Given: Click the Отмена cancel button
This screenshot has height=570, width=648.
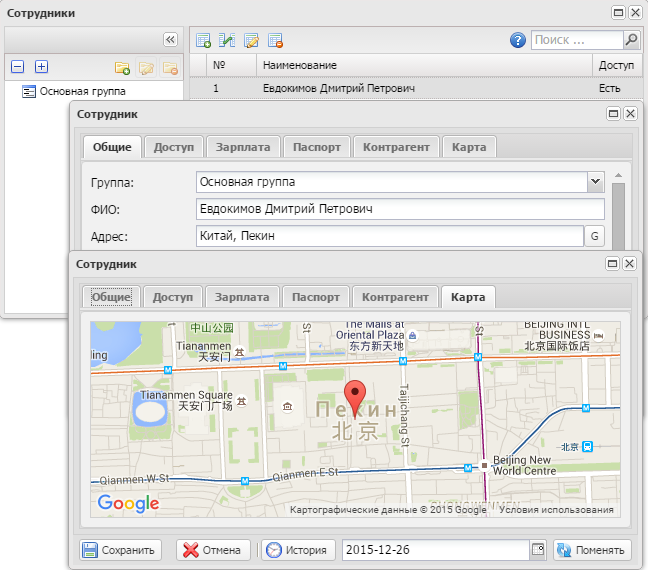Looking at the screenshot, I should (213, 550).
